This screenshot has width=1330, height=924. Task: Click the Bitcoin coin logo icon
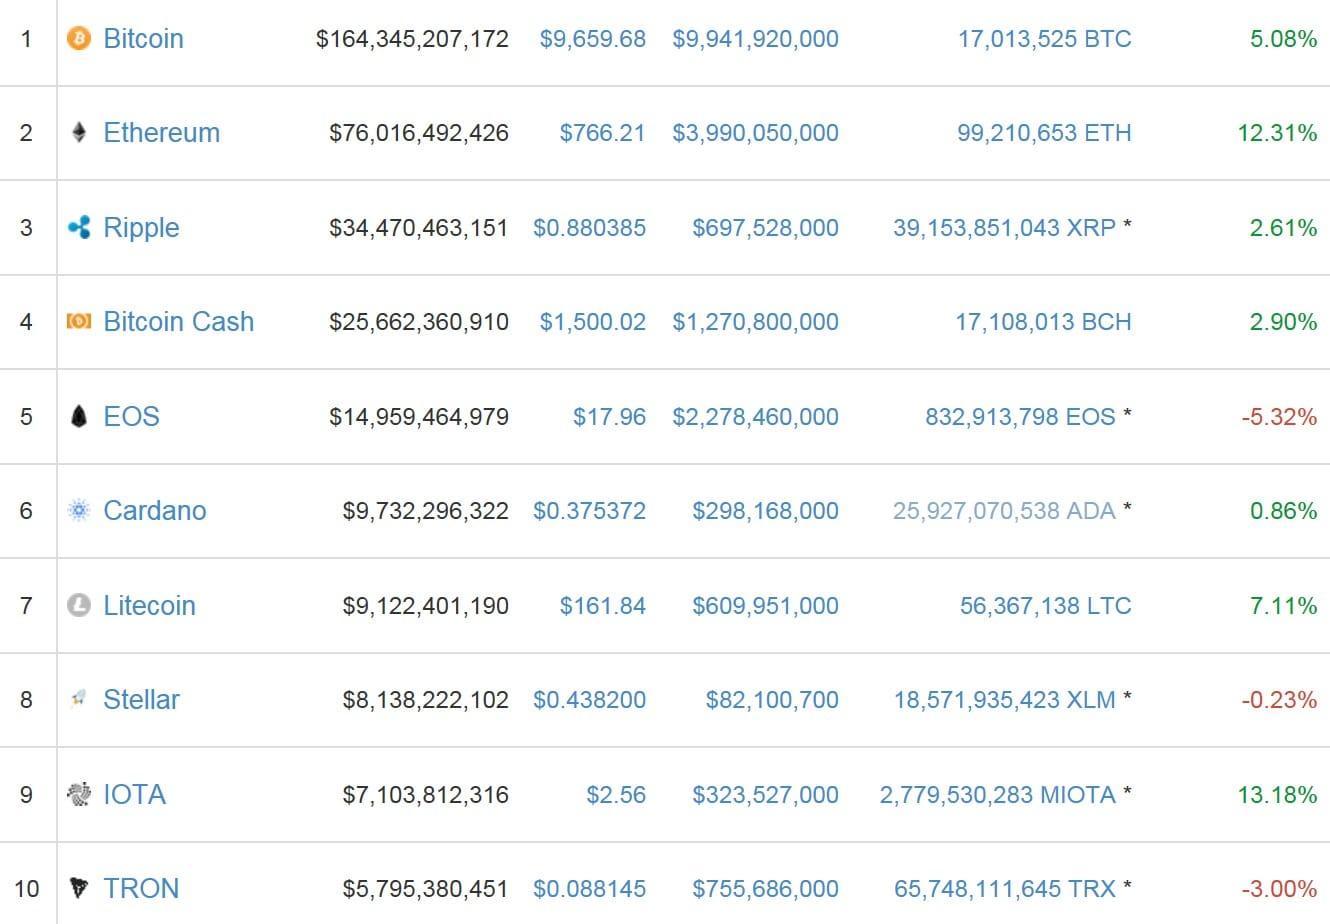coord(78,39)
